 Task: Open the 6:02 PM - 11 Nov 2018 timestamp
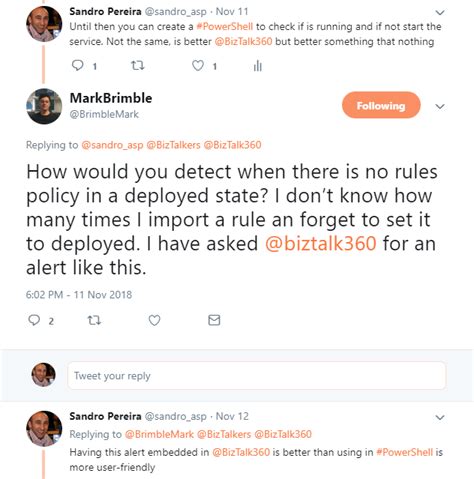[79, 295]
